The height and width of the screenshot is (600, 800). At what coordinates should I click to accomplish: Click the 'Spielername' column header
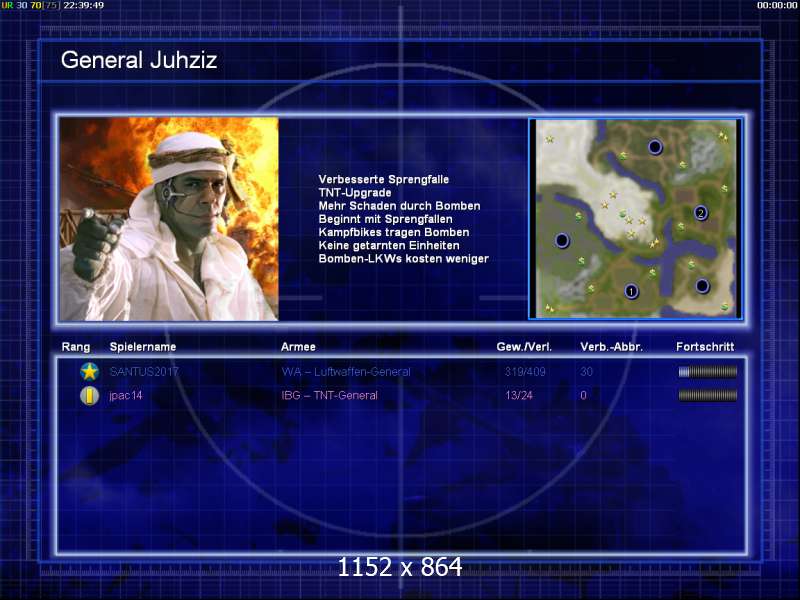pos(143,347)
